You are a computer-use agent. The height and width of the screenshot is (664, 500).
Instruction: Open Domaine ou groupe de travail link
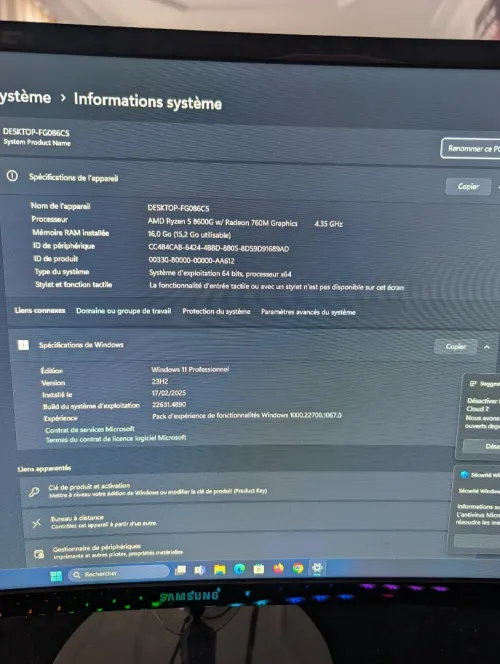pyautogui.click(x=124, y=311)
